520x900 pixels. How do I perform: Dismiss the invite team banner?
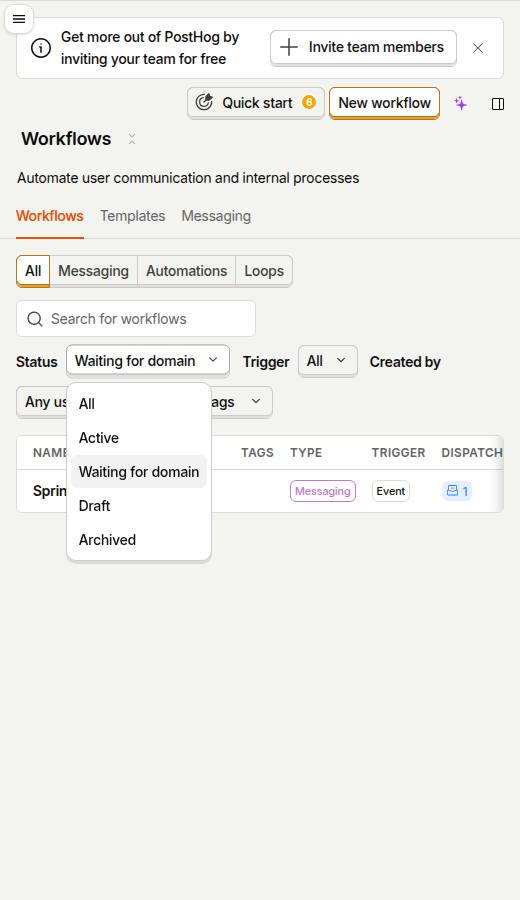point(478,48)
